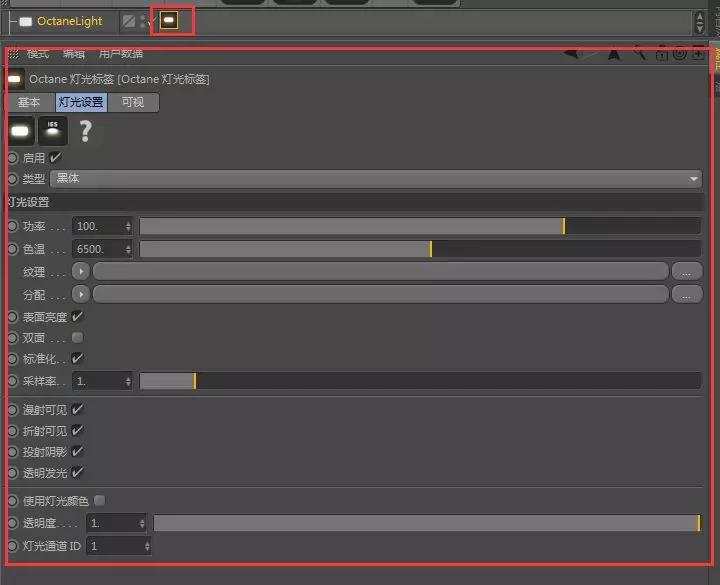The image size is (720, 585).
Task: Toggle OctaneLight editor visibility dots
Action: point(145,21)
